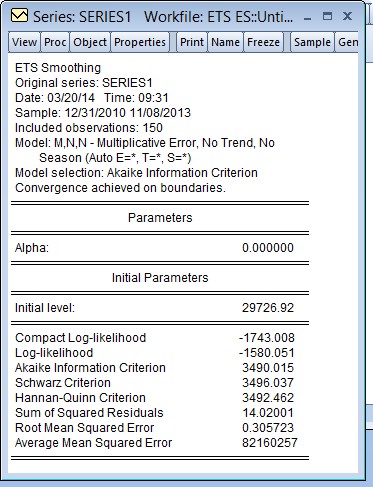Image resolution: width=373 pixels, height=487 pixels.
Task: Click the Print toolbar button
Action: tap(192, 42)
